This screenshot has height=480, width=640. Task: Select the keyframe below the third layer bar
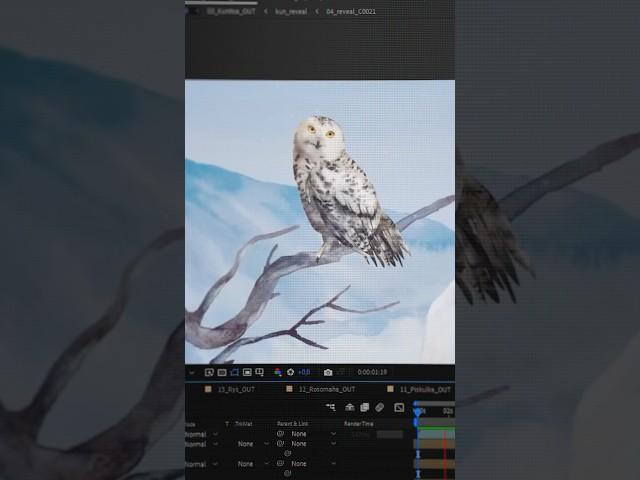click(418, 474)
